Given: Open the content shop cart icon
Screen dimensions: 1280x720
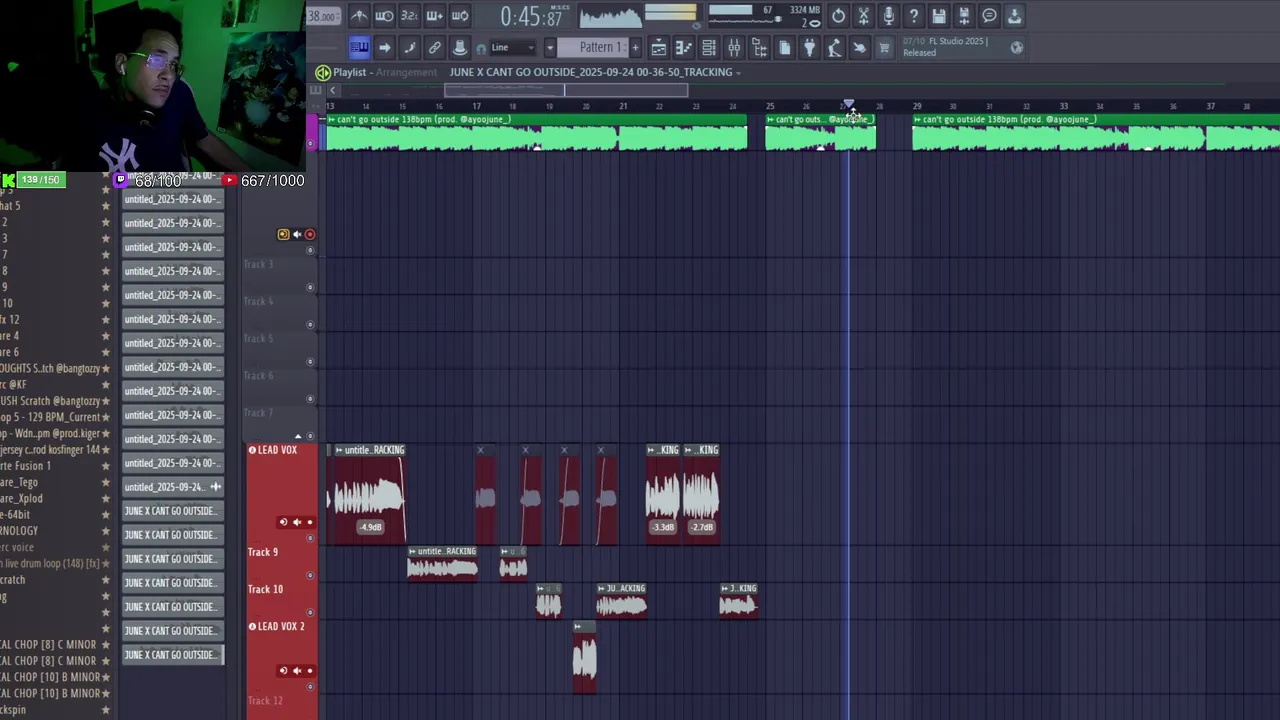Looking at the screenshot, I should [884, 47].
